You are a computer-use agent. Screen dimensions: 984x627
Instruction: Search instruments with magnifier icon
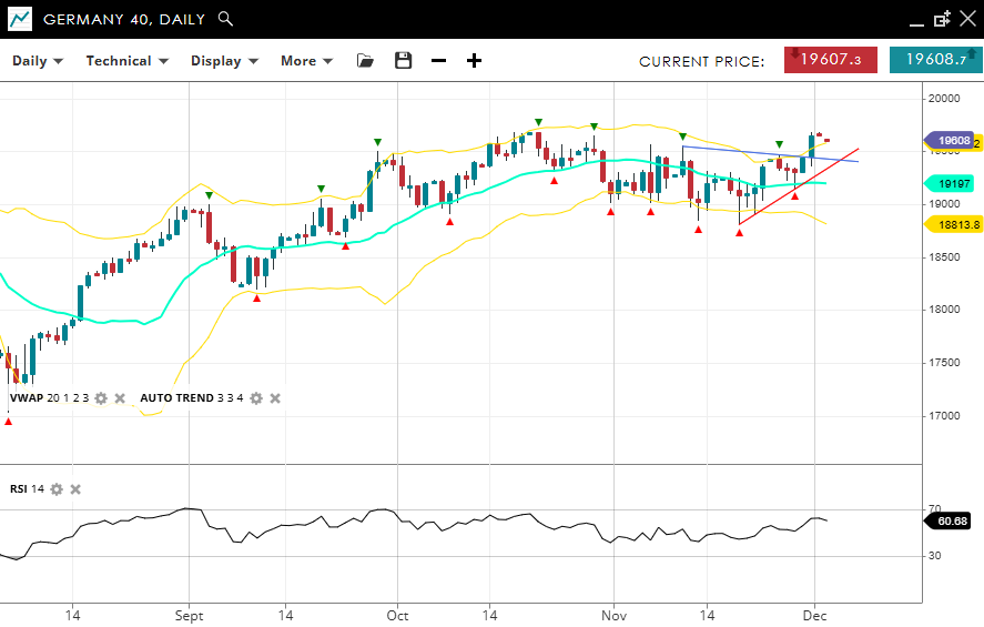226,19
